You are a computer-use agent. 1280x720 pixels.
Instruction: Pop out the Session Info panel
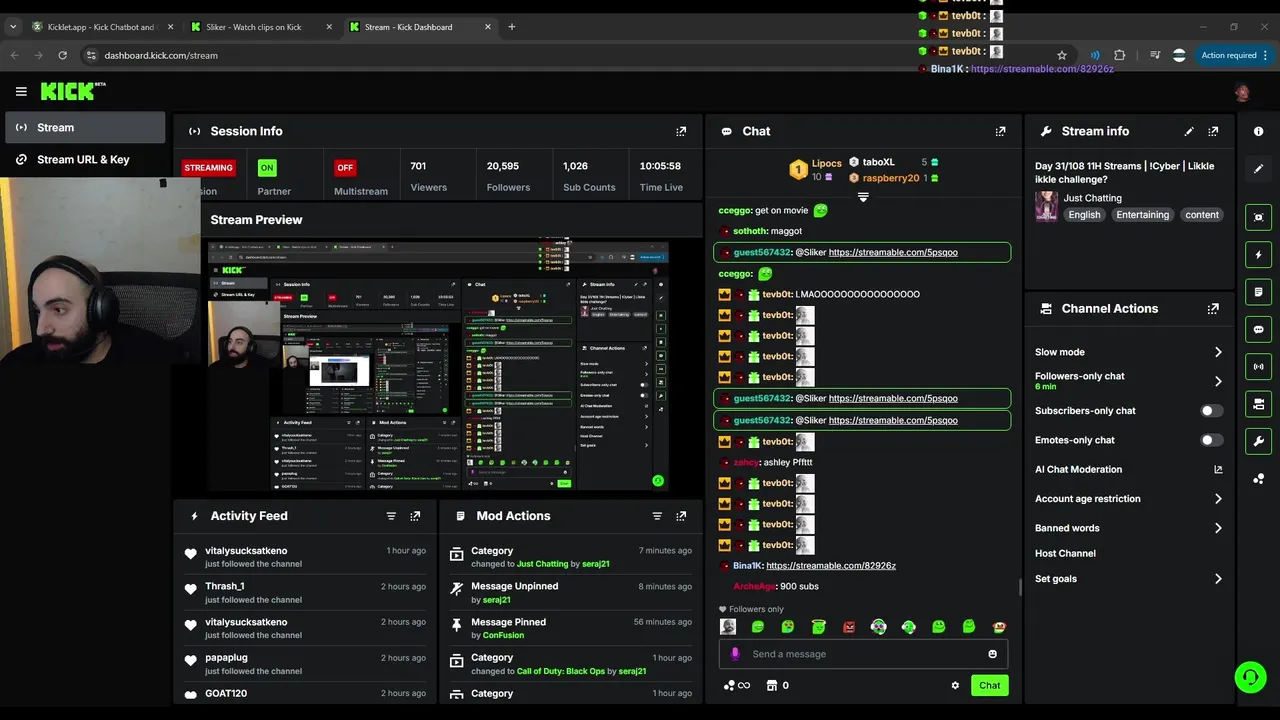[681, 131]
